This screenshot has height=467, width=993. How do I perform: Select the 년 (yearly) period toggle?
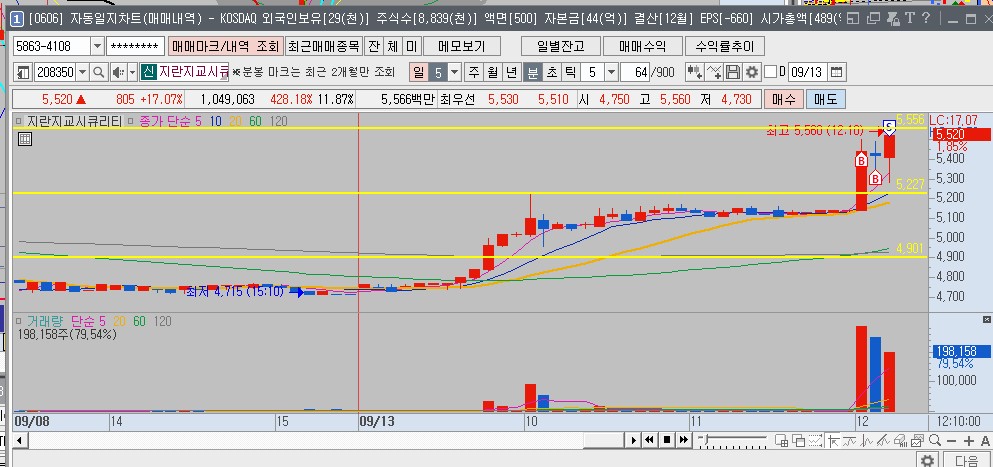click(x=512, y=72)
